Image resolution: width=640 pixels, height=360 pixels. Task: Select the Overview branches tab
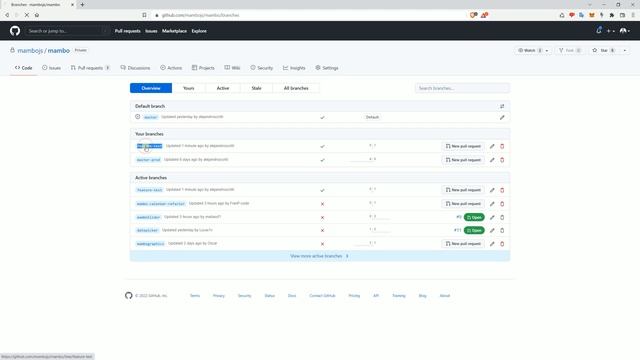click(x=151, y=88)
